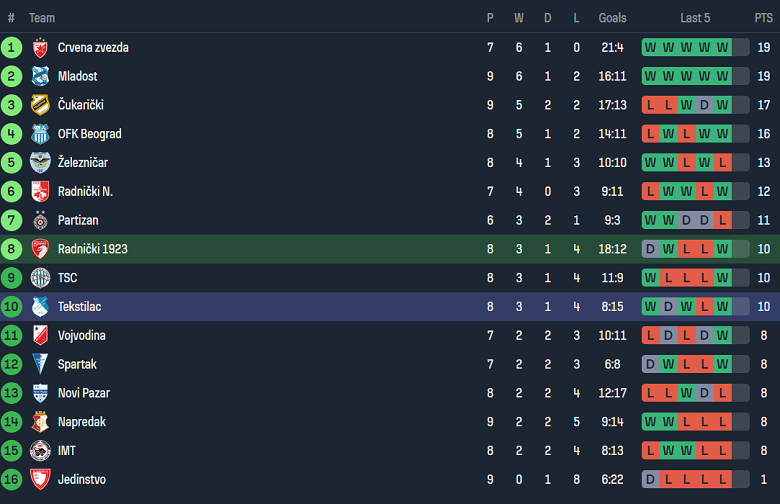The width and height of the screenshot is (780, 504).
Task: Click the rank 1 position badge
Action: click(x=12, y=47)
